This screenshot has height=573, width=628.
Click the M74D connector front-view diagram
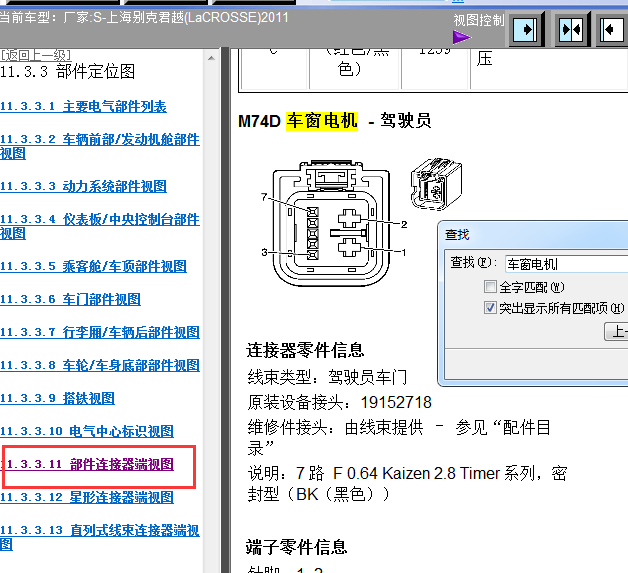[x=331, y=223]
